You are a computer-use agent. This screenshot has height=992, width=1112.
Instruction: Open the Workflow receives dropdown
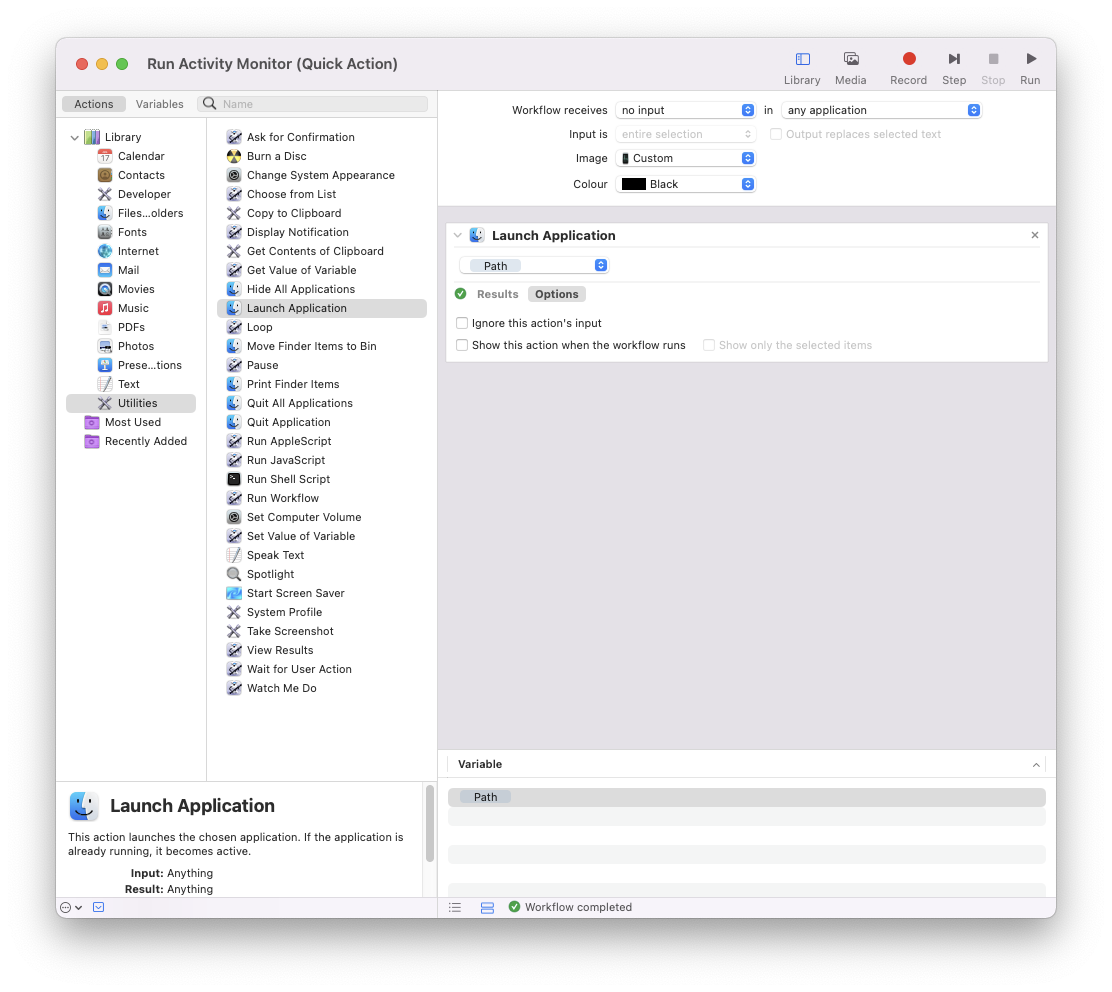(686, 110)
